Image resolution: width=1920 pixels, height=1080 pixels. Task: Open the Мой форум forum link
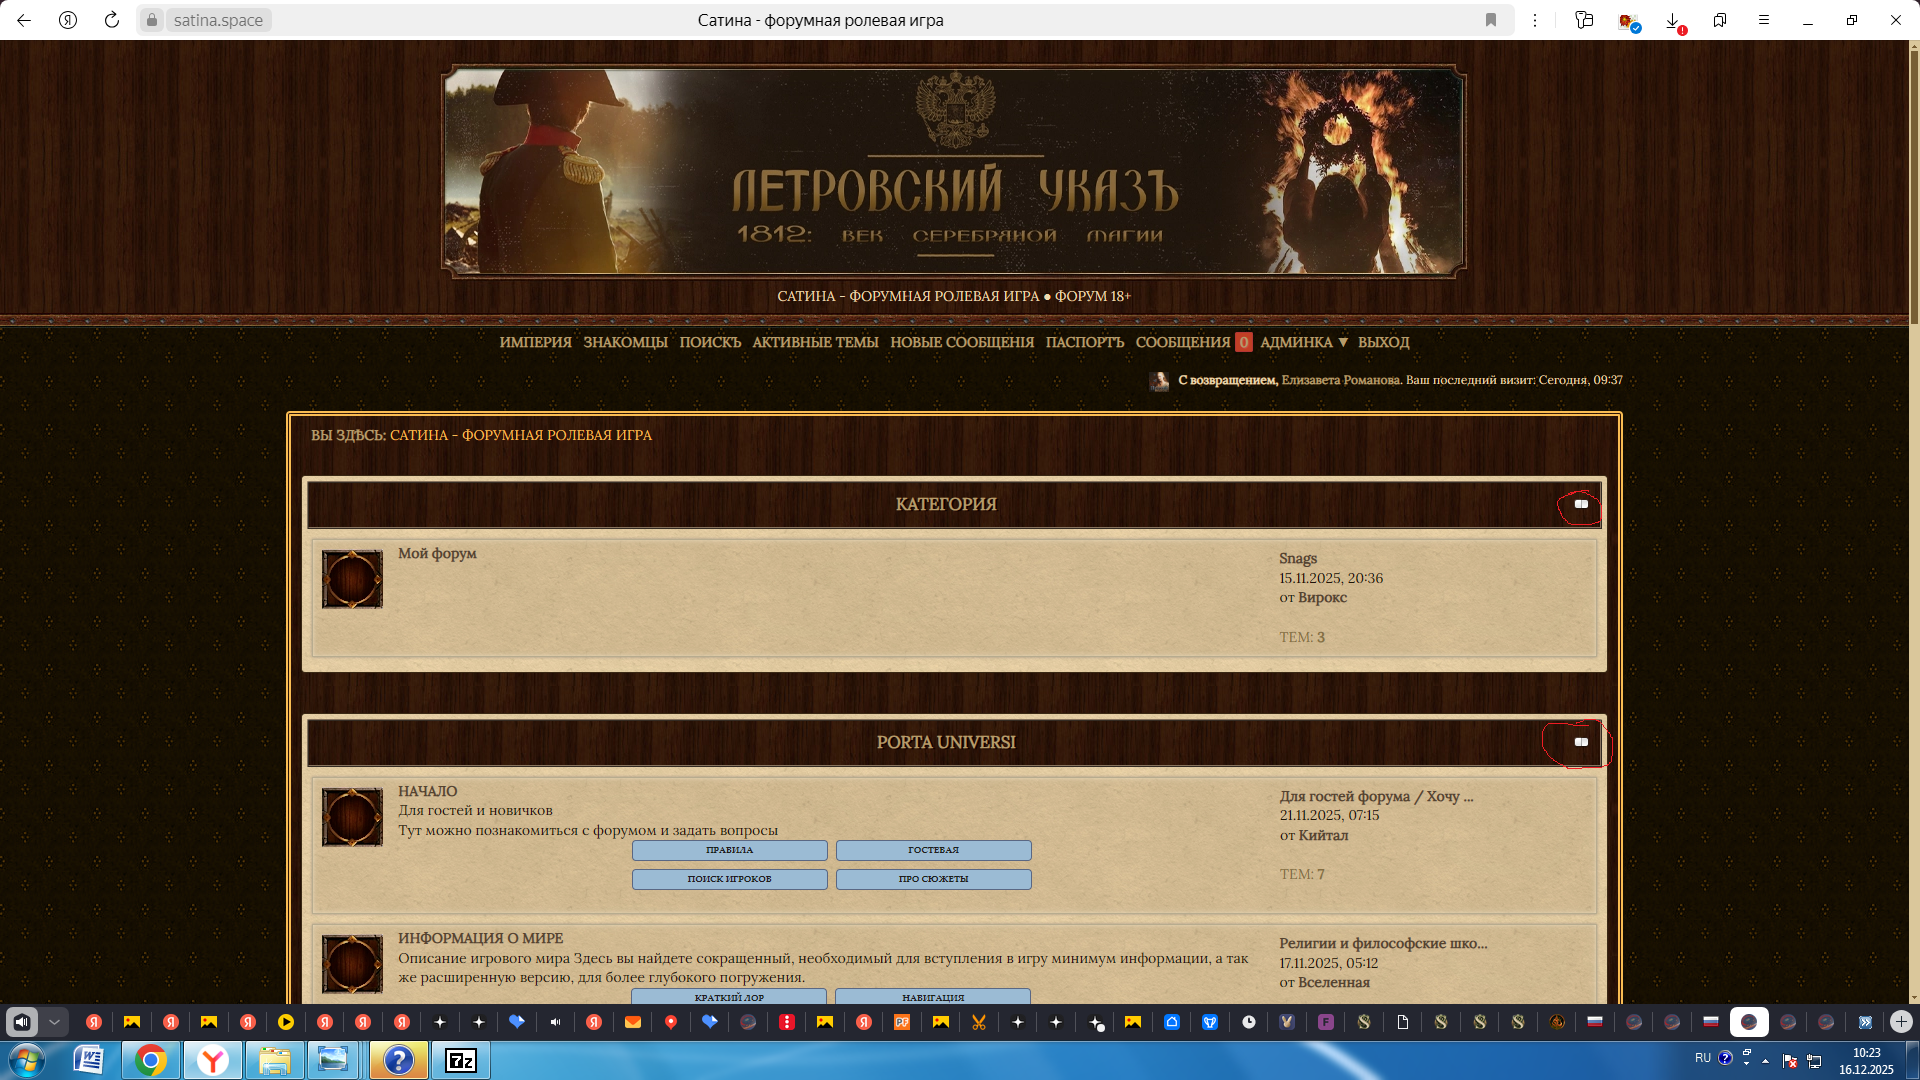pos(437,553)
